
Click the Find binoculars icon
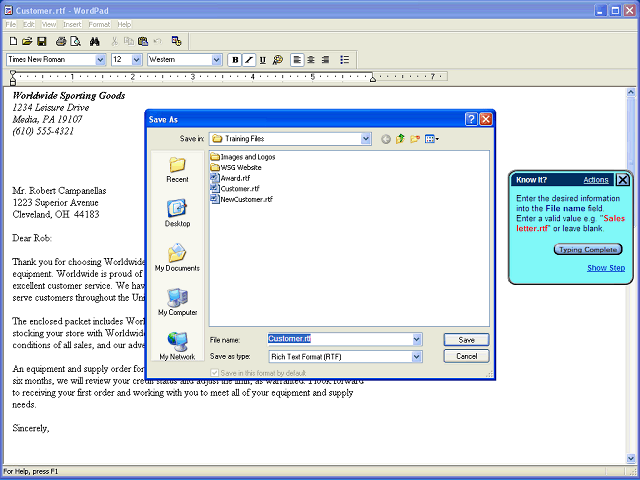(x=95, y=41)
